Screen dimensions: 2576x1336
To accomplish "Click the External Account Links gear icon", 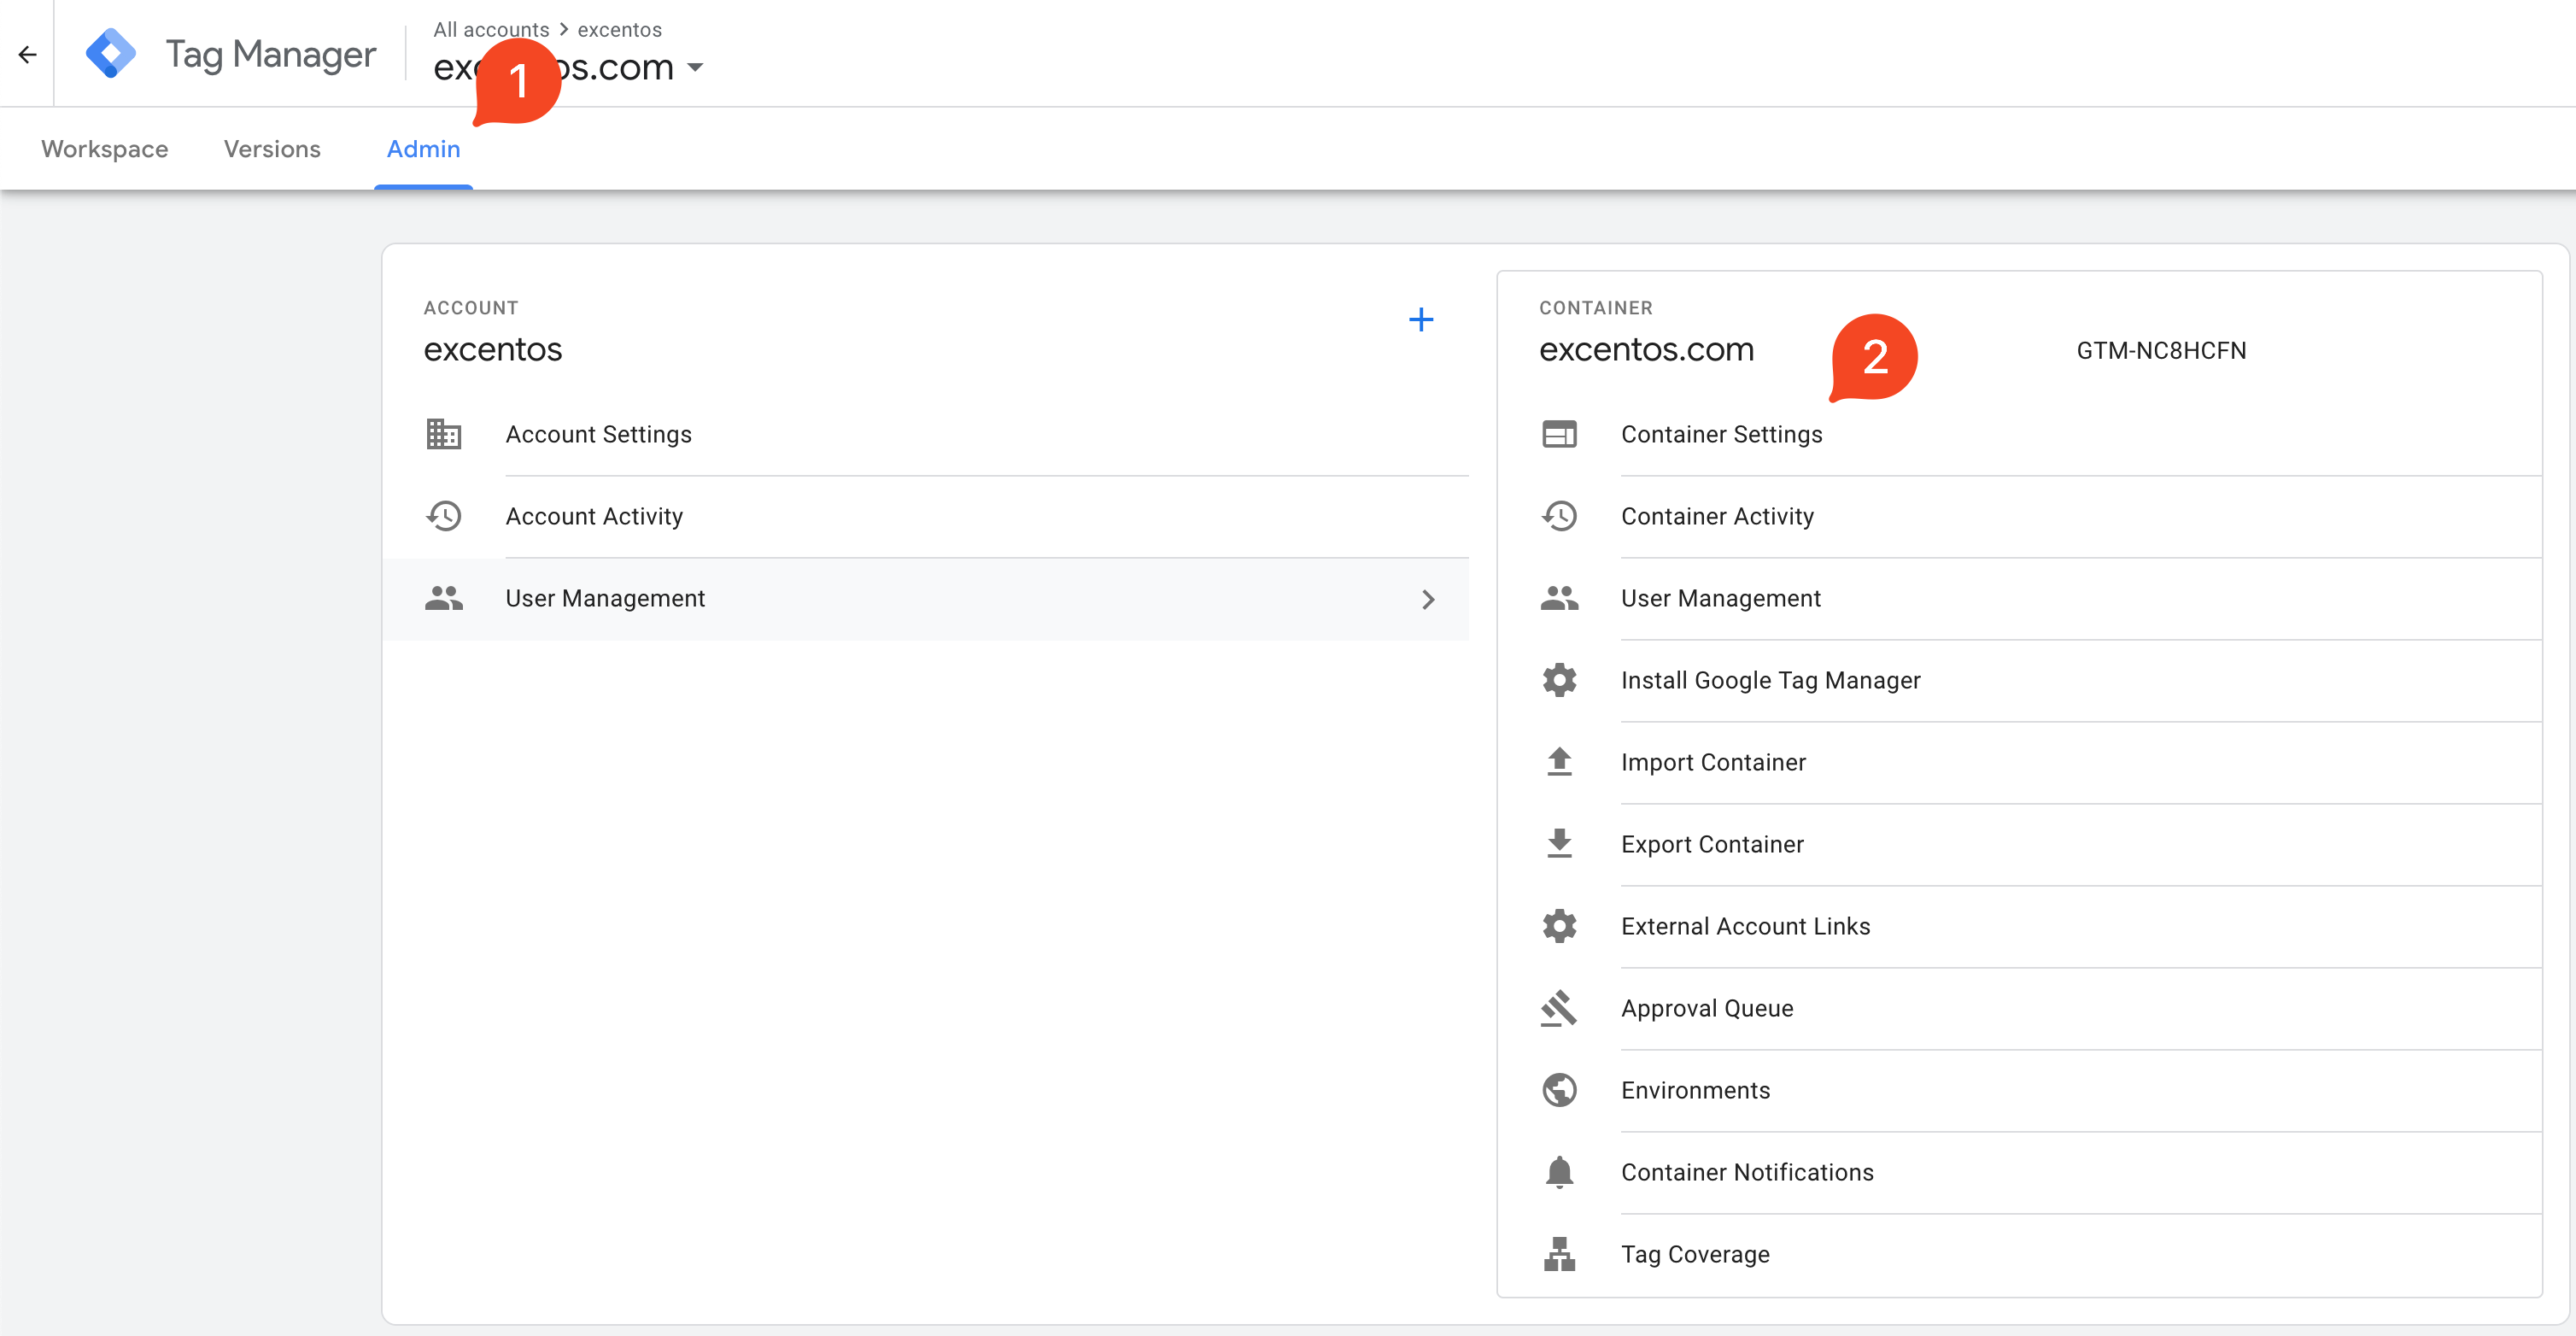I will (x=1559, y=926).
